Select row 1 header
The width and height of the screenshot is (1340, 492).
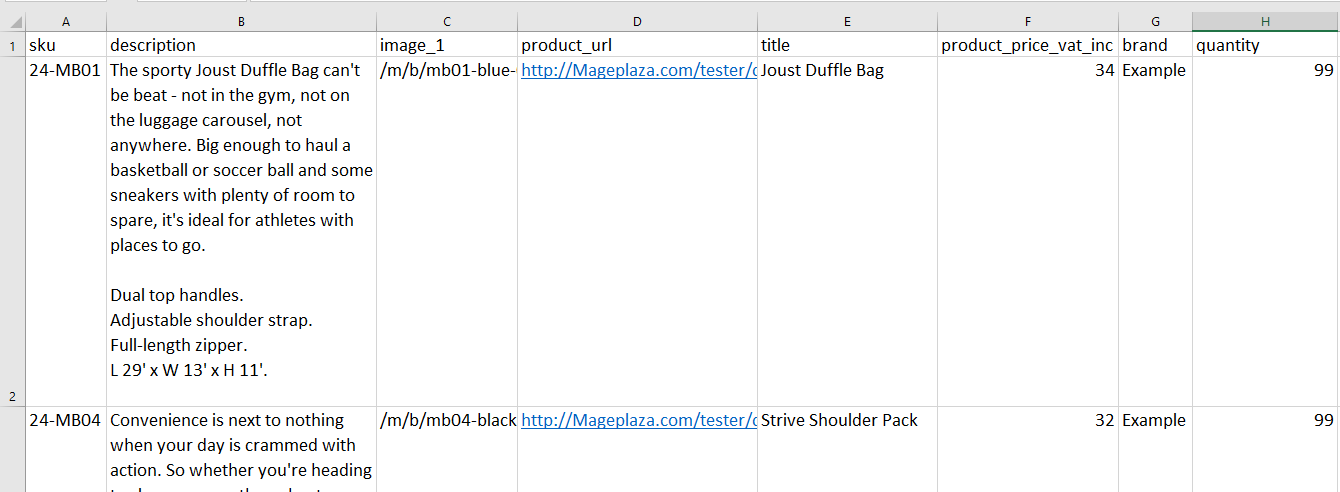(x=13, y=45)
